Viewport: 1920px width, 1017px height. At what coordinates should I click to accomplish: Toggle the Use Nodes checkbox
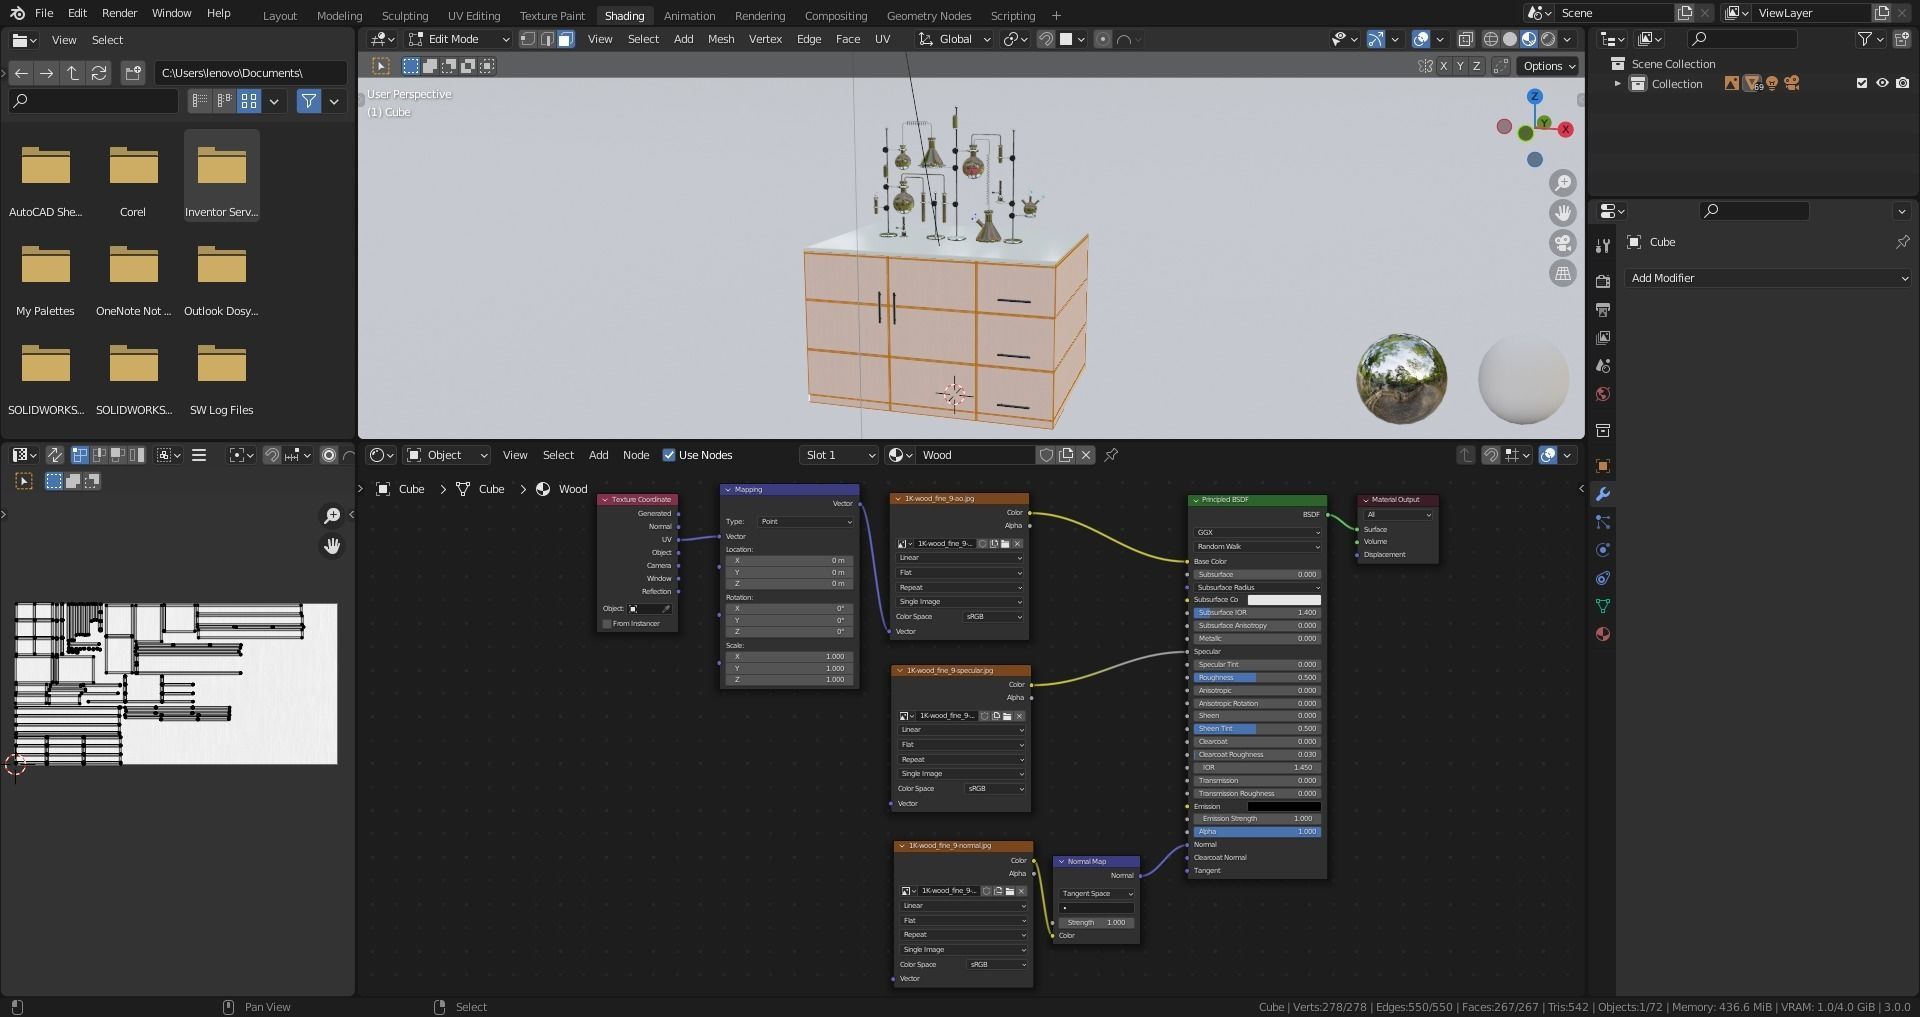(669, 455)
